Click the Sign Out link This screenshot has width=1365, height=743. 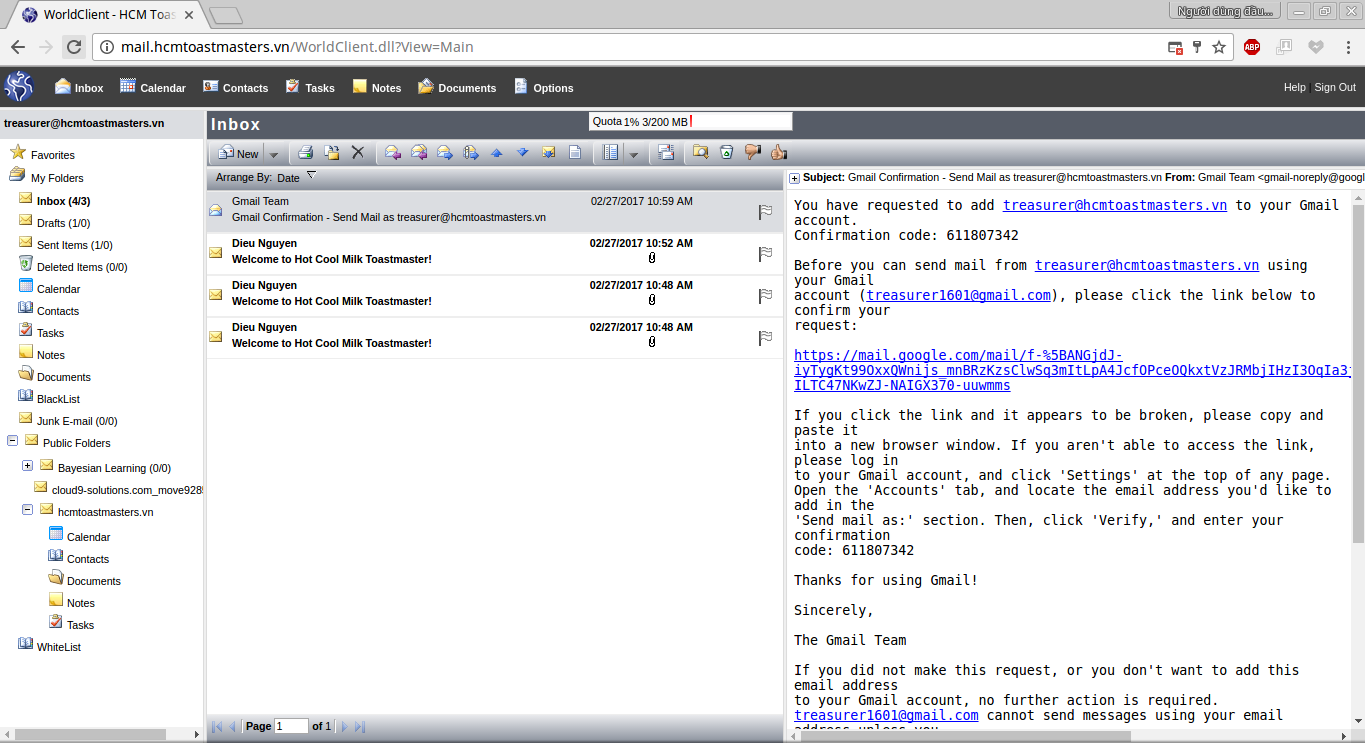click(1335, 87)
